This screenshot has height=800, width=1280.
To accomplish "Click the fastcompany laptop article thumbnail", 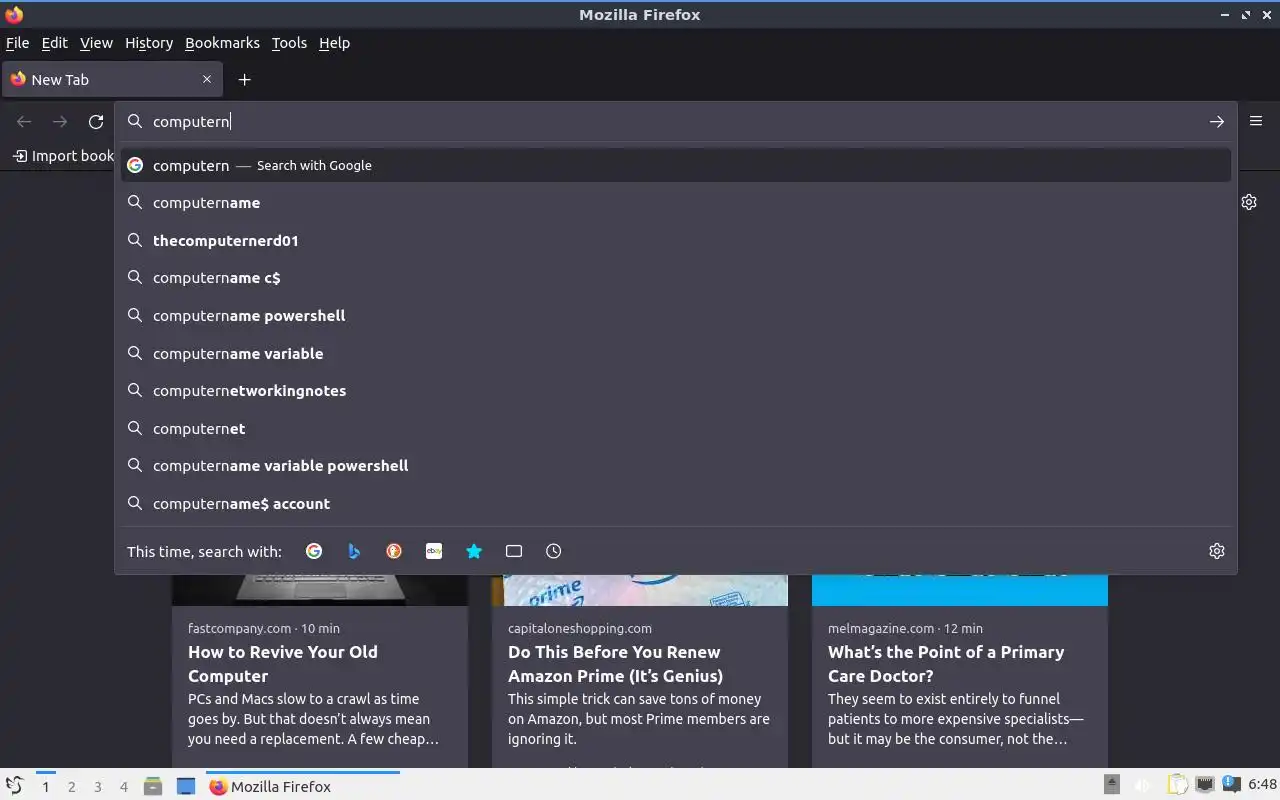I will [x=320, y=590].
